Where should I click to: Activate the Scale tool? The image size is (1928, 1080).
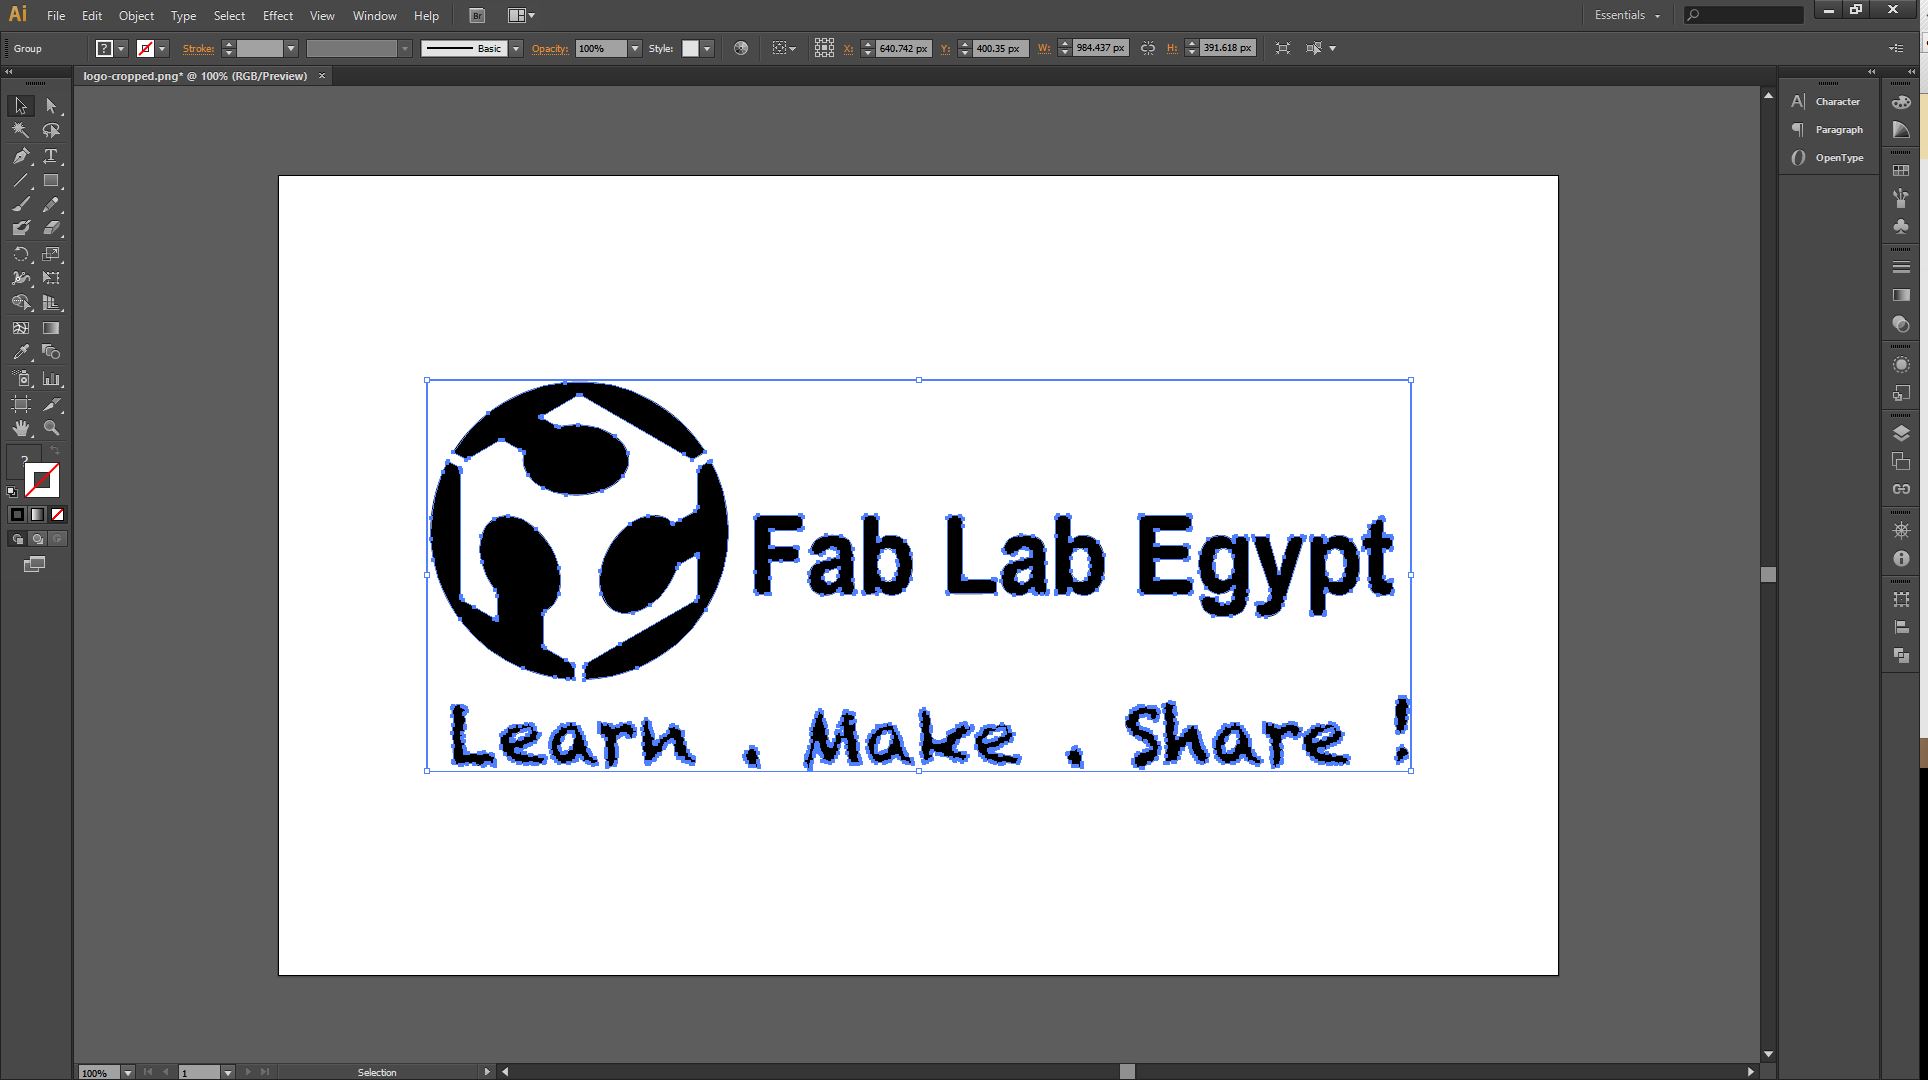[51, 254]
